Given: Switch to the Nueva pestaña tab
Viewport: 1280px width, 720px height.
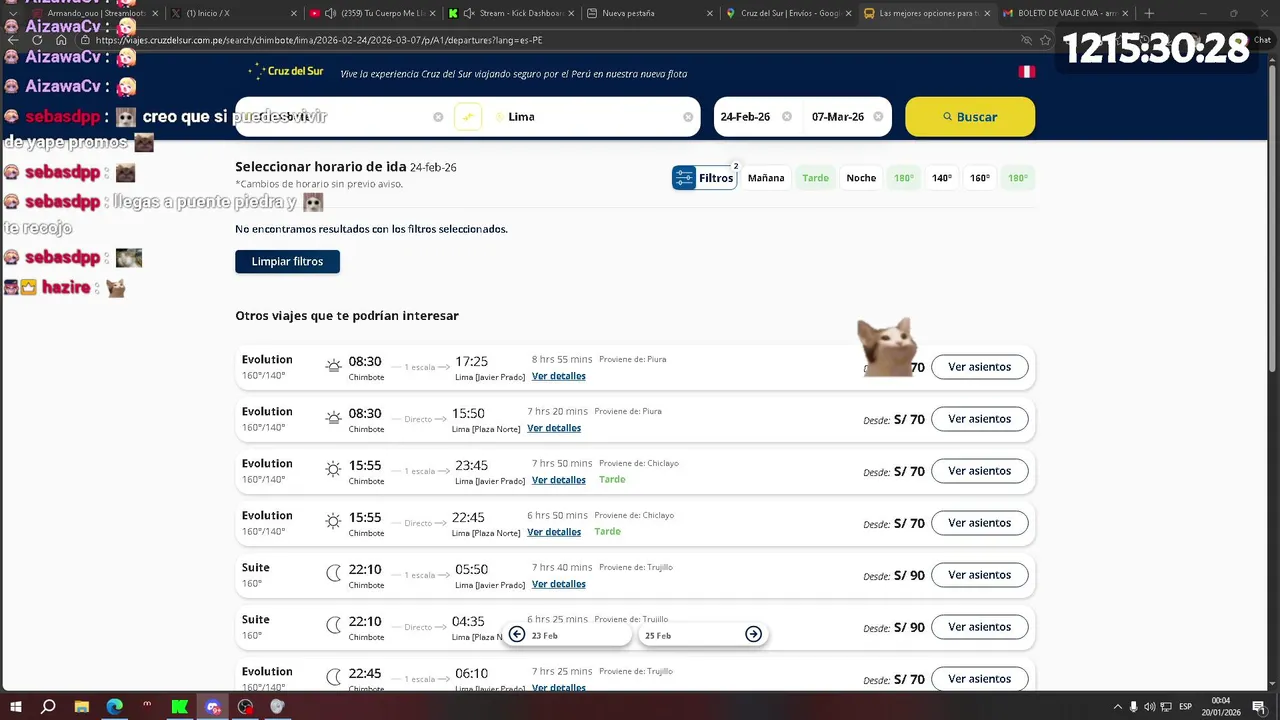Looking at the screenshot, I should pos(649,13).
